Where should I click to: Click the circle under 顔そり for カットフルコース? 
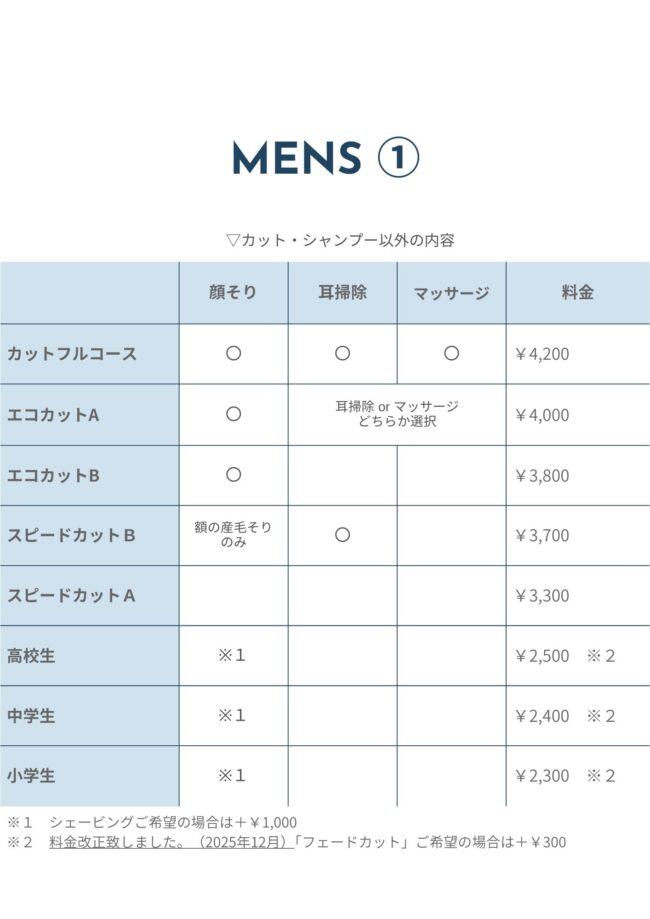233,353
